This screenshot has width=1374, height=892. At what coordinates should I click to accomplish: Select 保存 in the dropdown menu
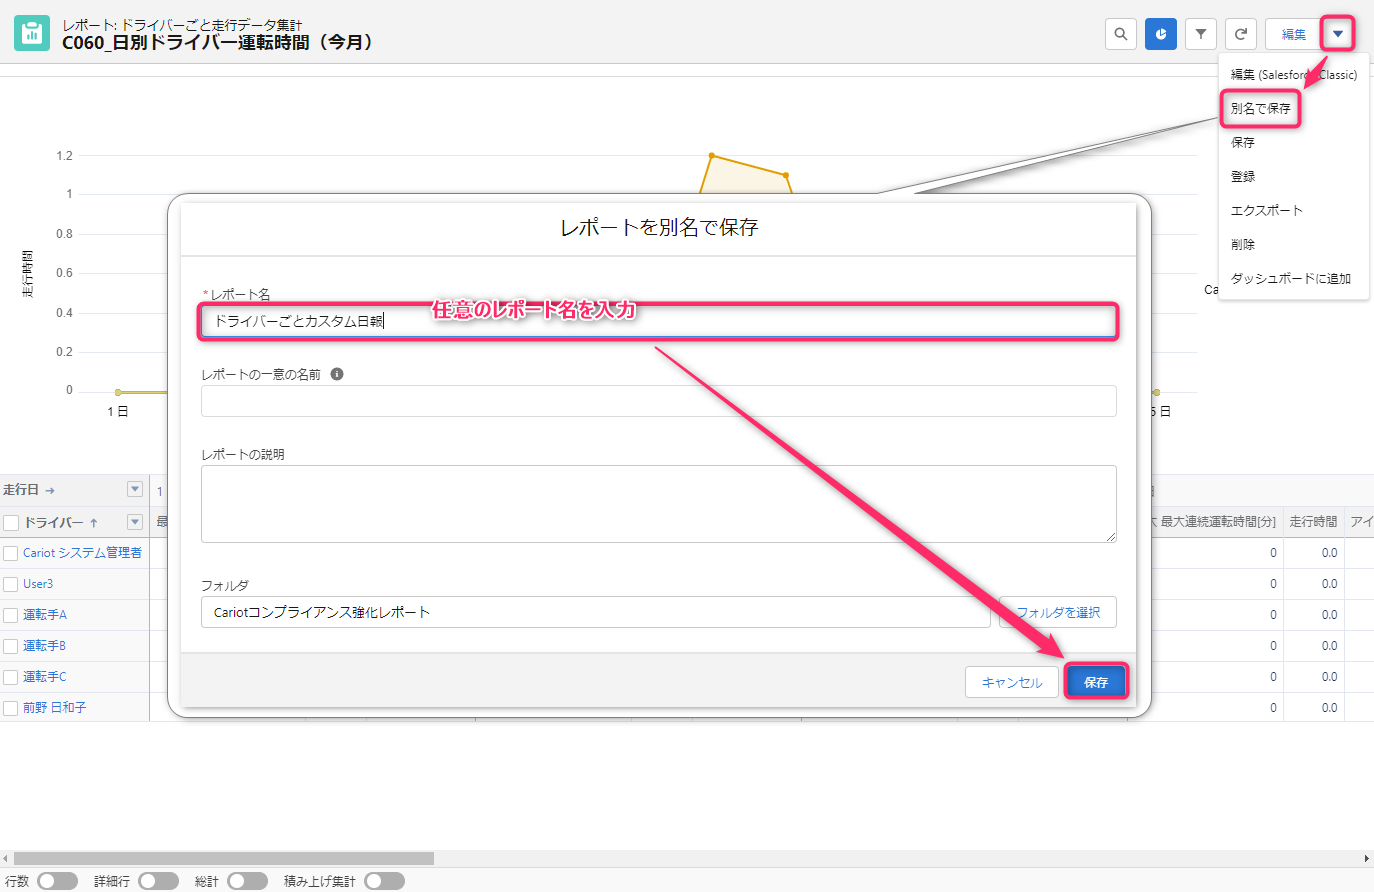tap(1243, 143)
